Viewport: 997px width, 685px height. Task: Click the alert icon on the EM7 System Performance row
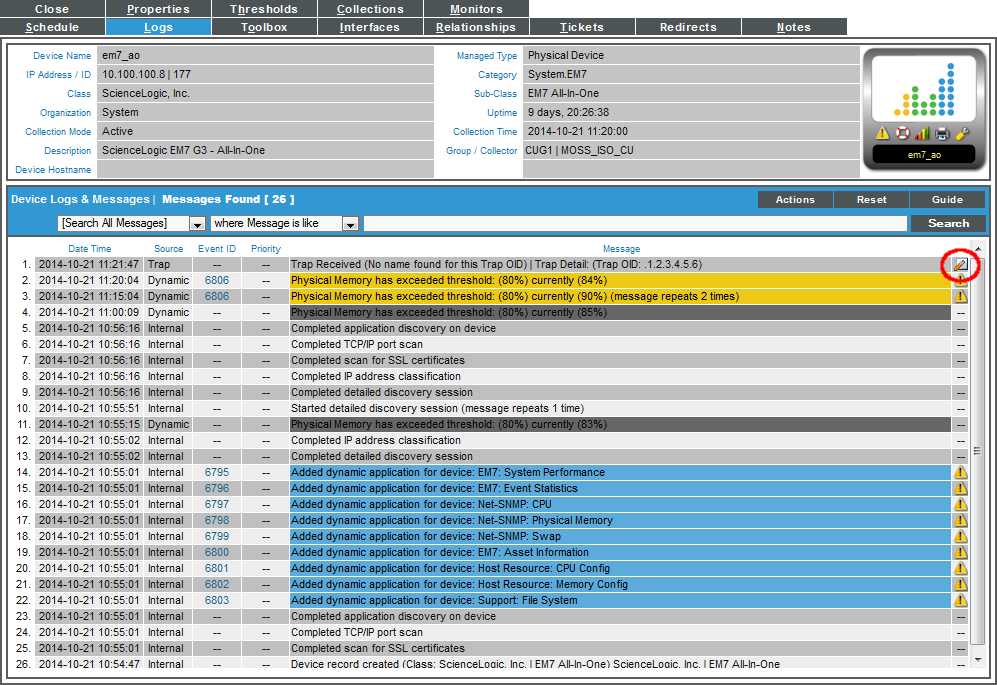[962, 472]
